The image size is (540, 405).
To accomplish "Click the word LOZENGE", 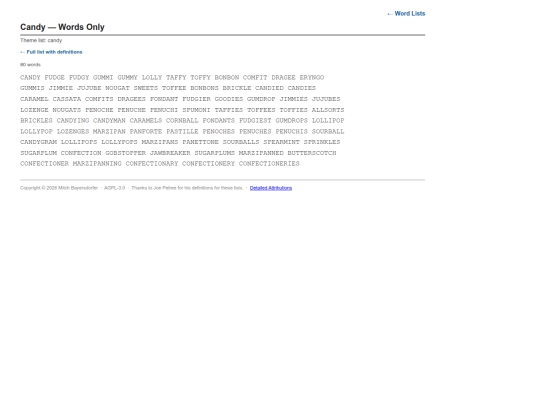I will [x=34, y=110].
